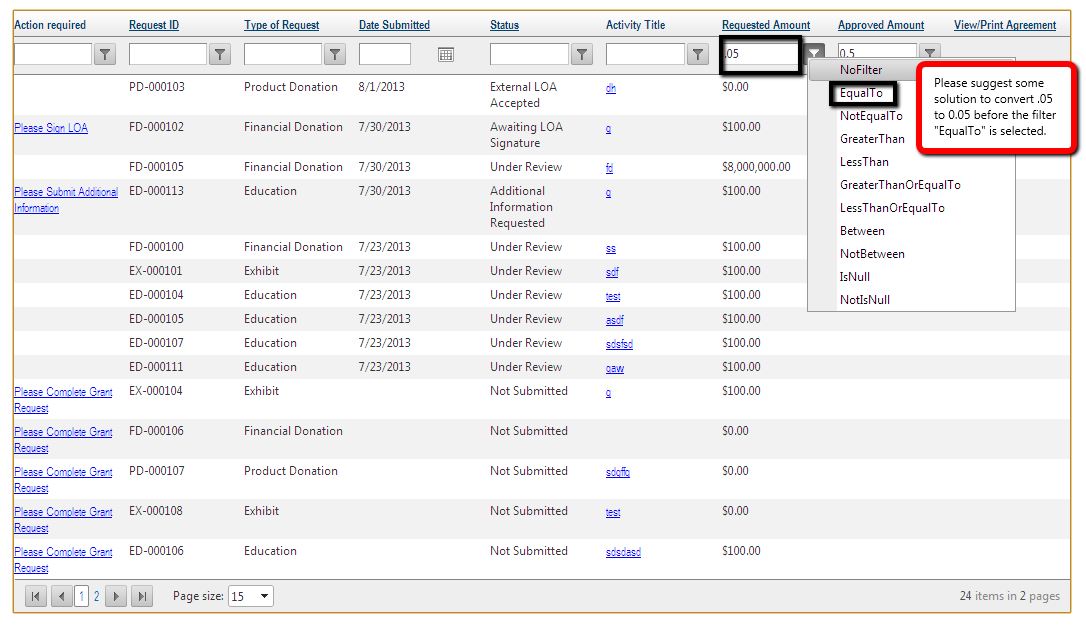Focus the Activity Title filter textbox

tap(645, 54)
